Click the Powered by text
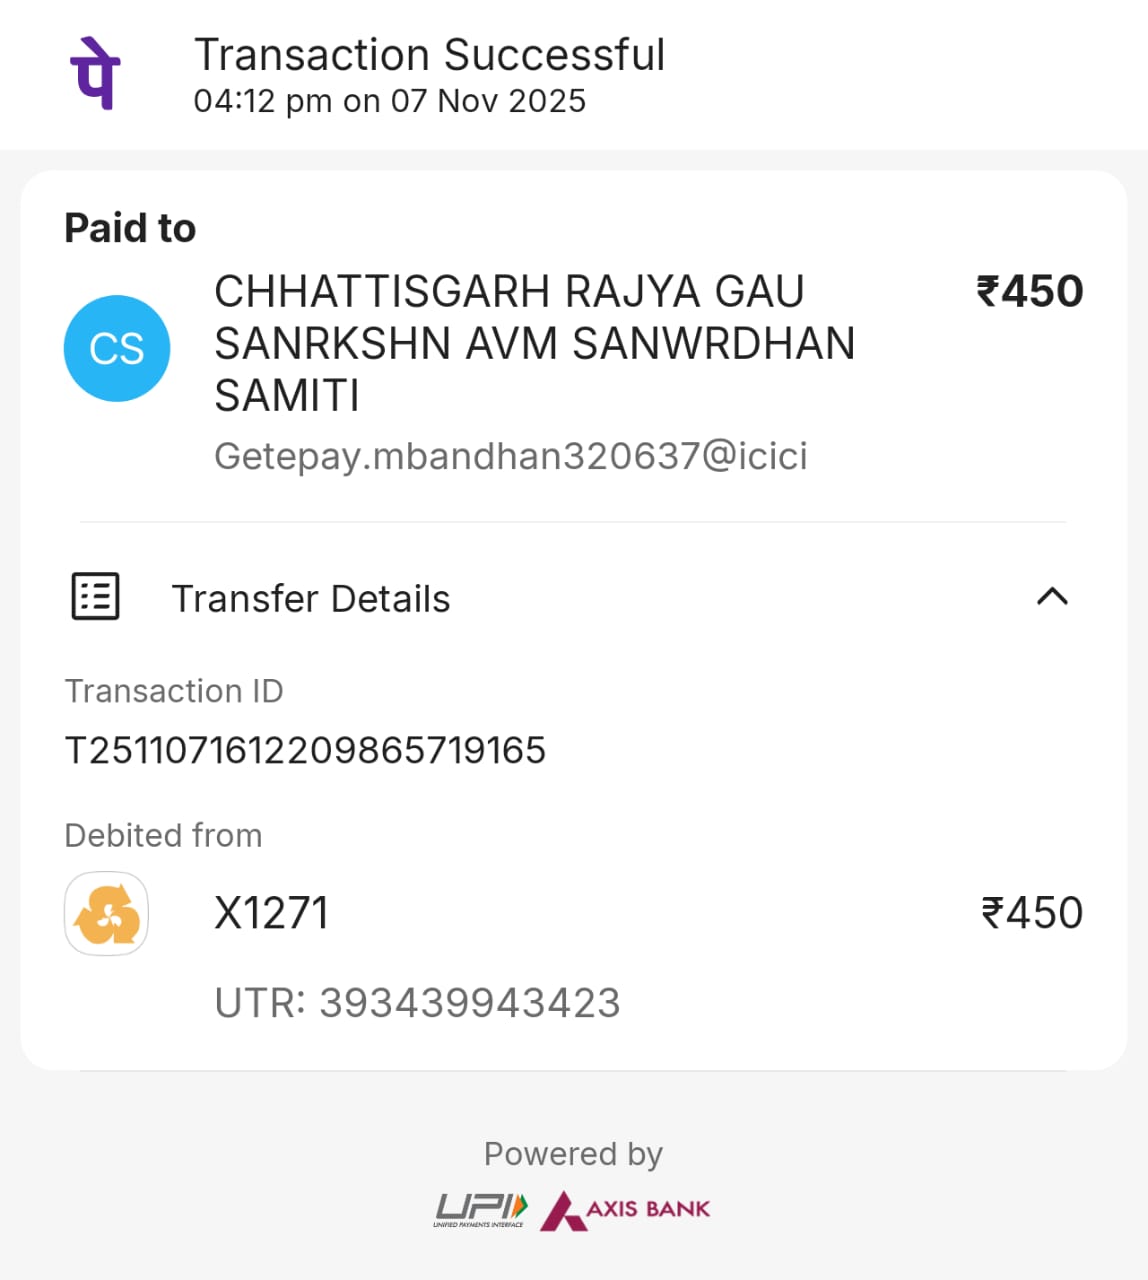Screen dimensions: 1148x1280 (573, 1154)
